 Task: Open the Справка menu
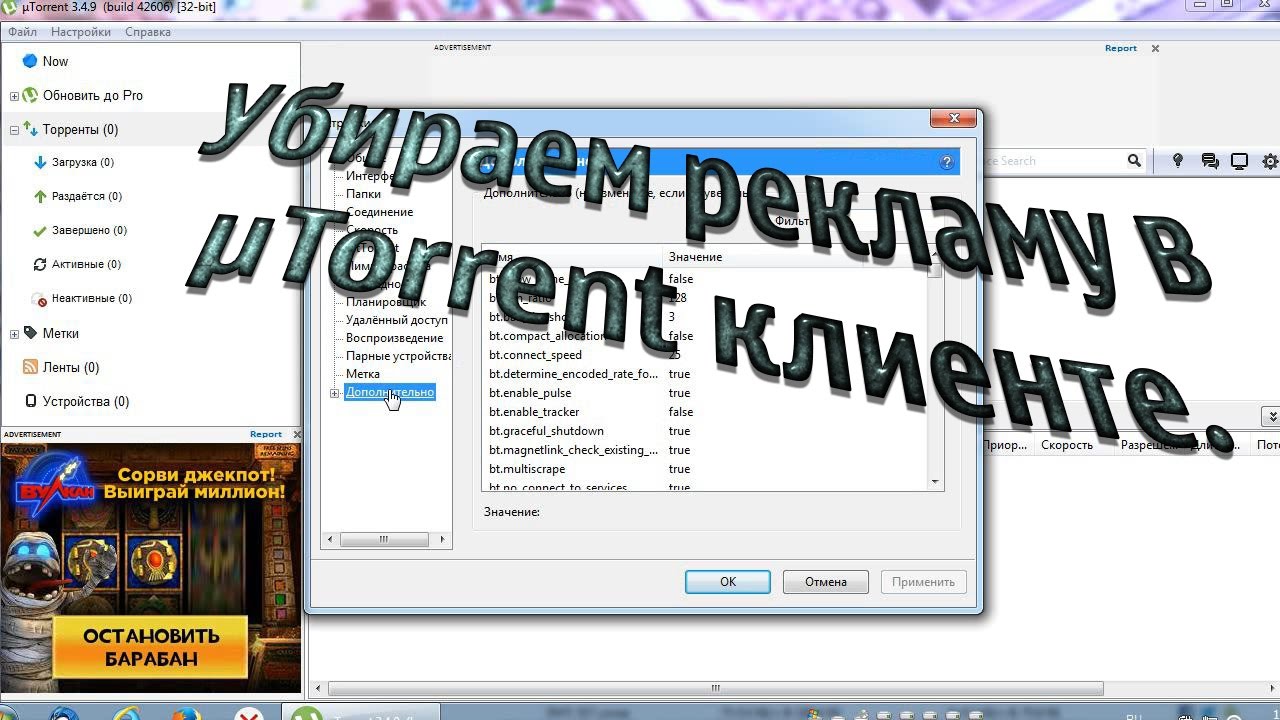click(148, 32)
